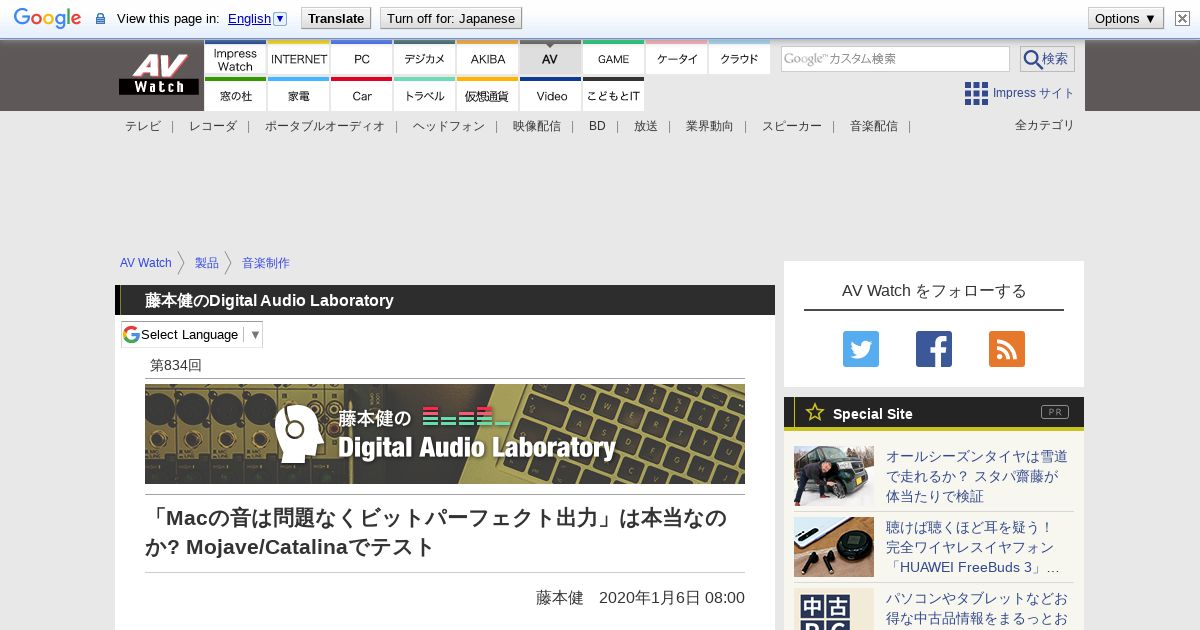1200x630 pixels.
Task: Go to スピーカー category
Action: tap(791, 126)
